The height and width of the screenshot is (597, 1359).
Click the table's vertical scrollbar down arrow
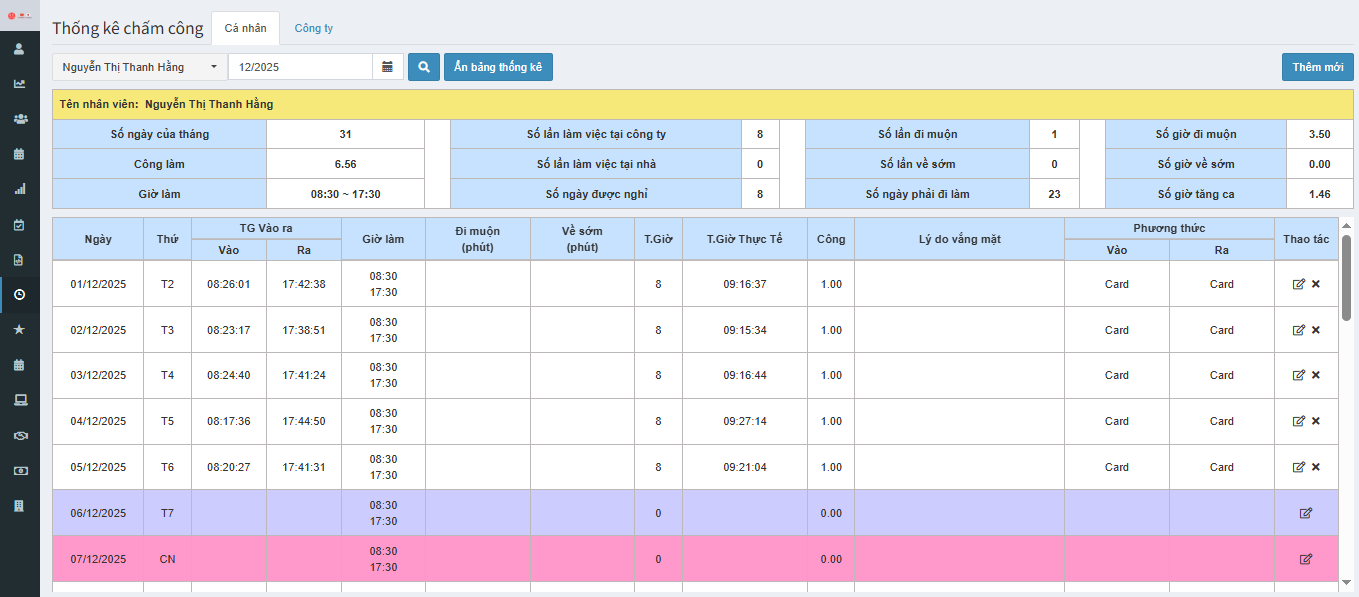pyautogui.click(x=1346, y=582)
